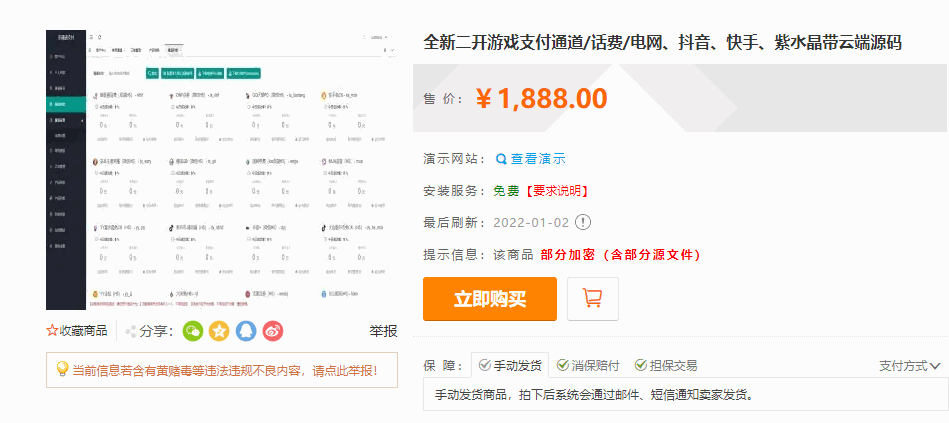Click the star icon of 收藏商品
The width and height of the screenshot is (949, 423).
click(x=53, y=331)
